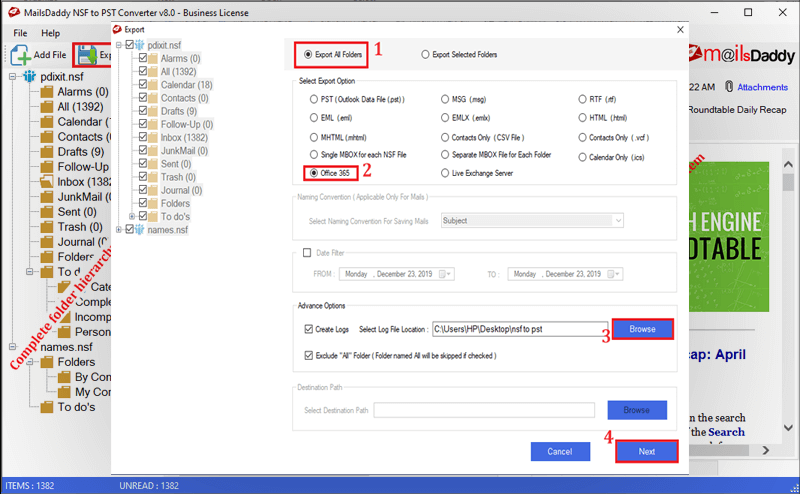Click the To date calendar picker icon
Viewport: 800px width, 494px height.
pos(611,274)
